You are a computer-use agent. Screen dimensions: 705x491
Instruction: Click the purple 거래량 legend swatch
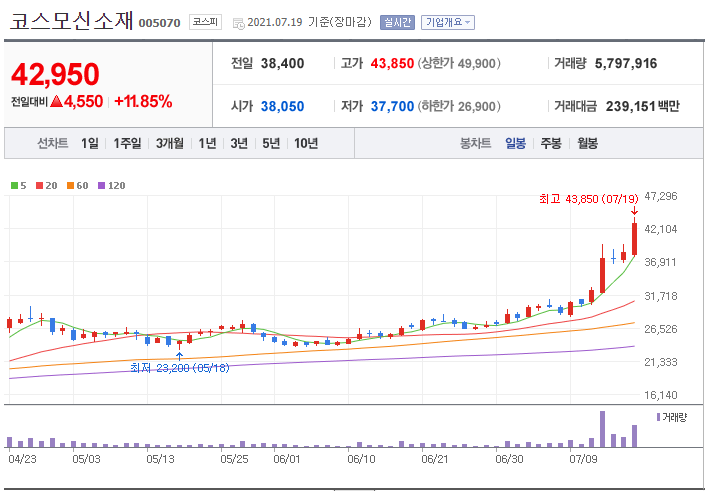[659, 417]
